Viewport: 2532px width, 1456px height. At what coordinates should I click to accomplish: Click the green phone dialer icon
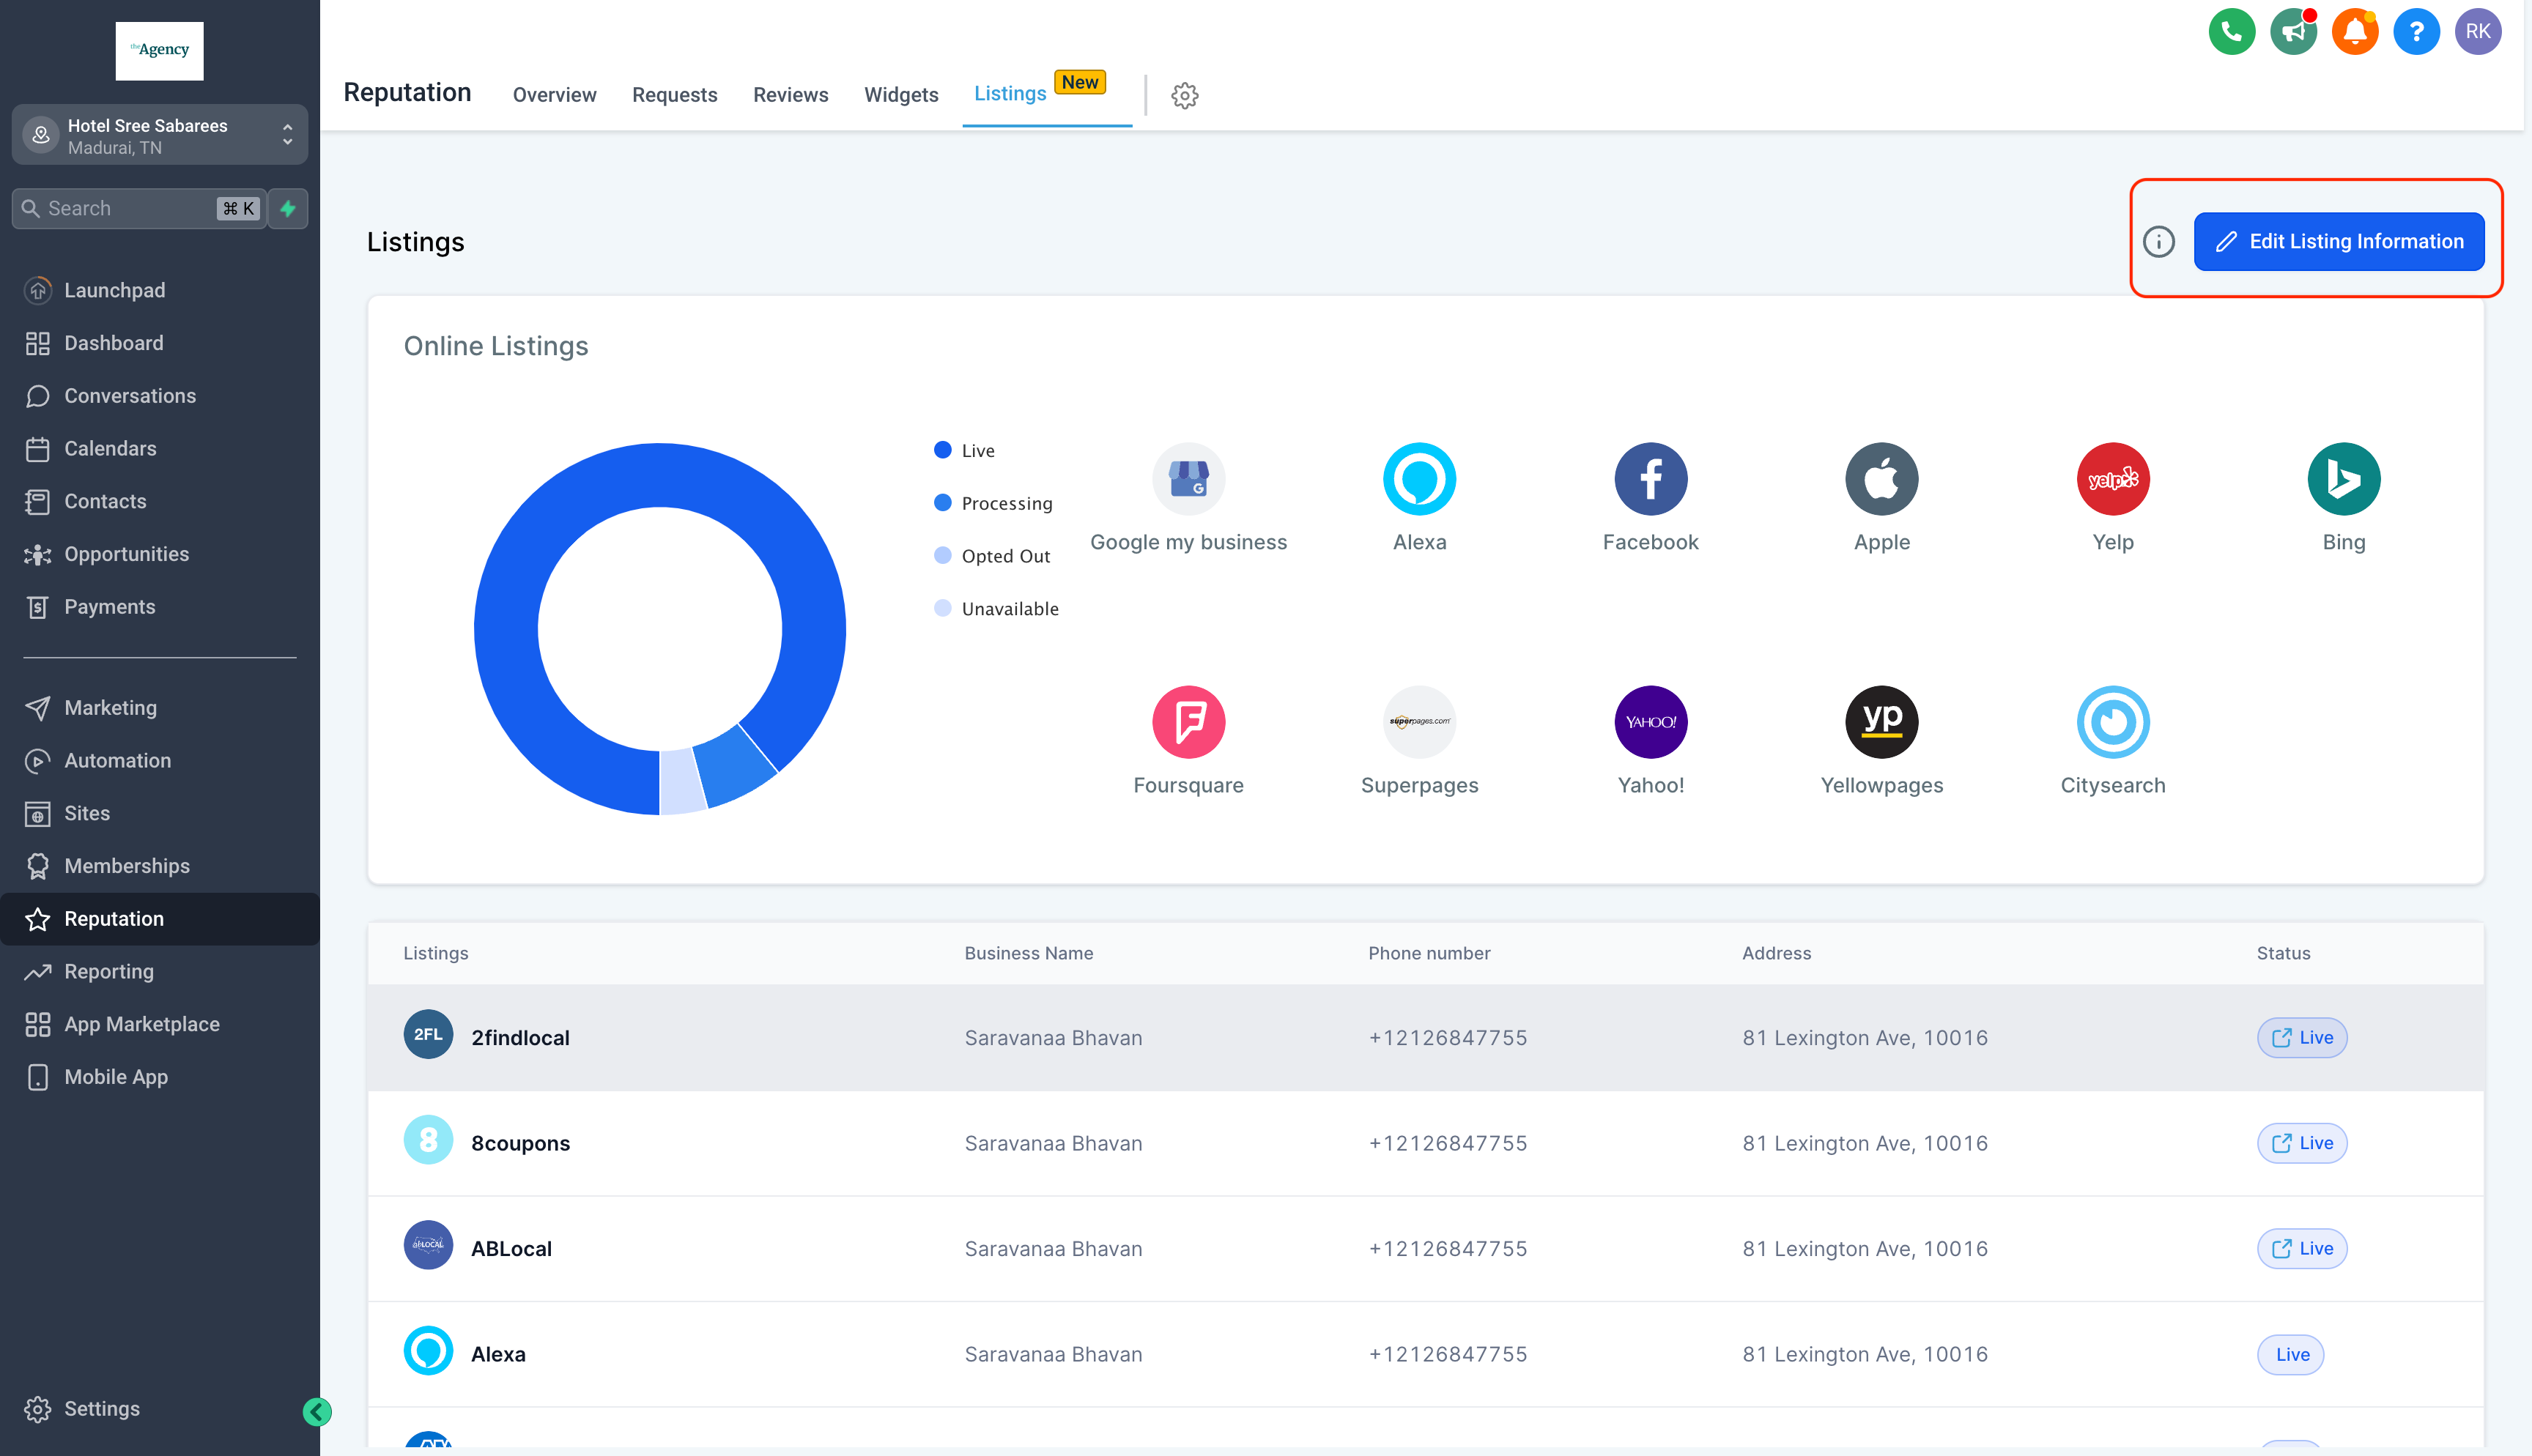click(2231, 32)
